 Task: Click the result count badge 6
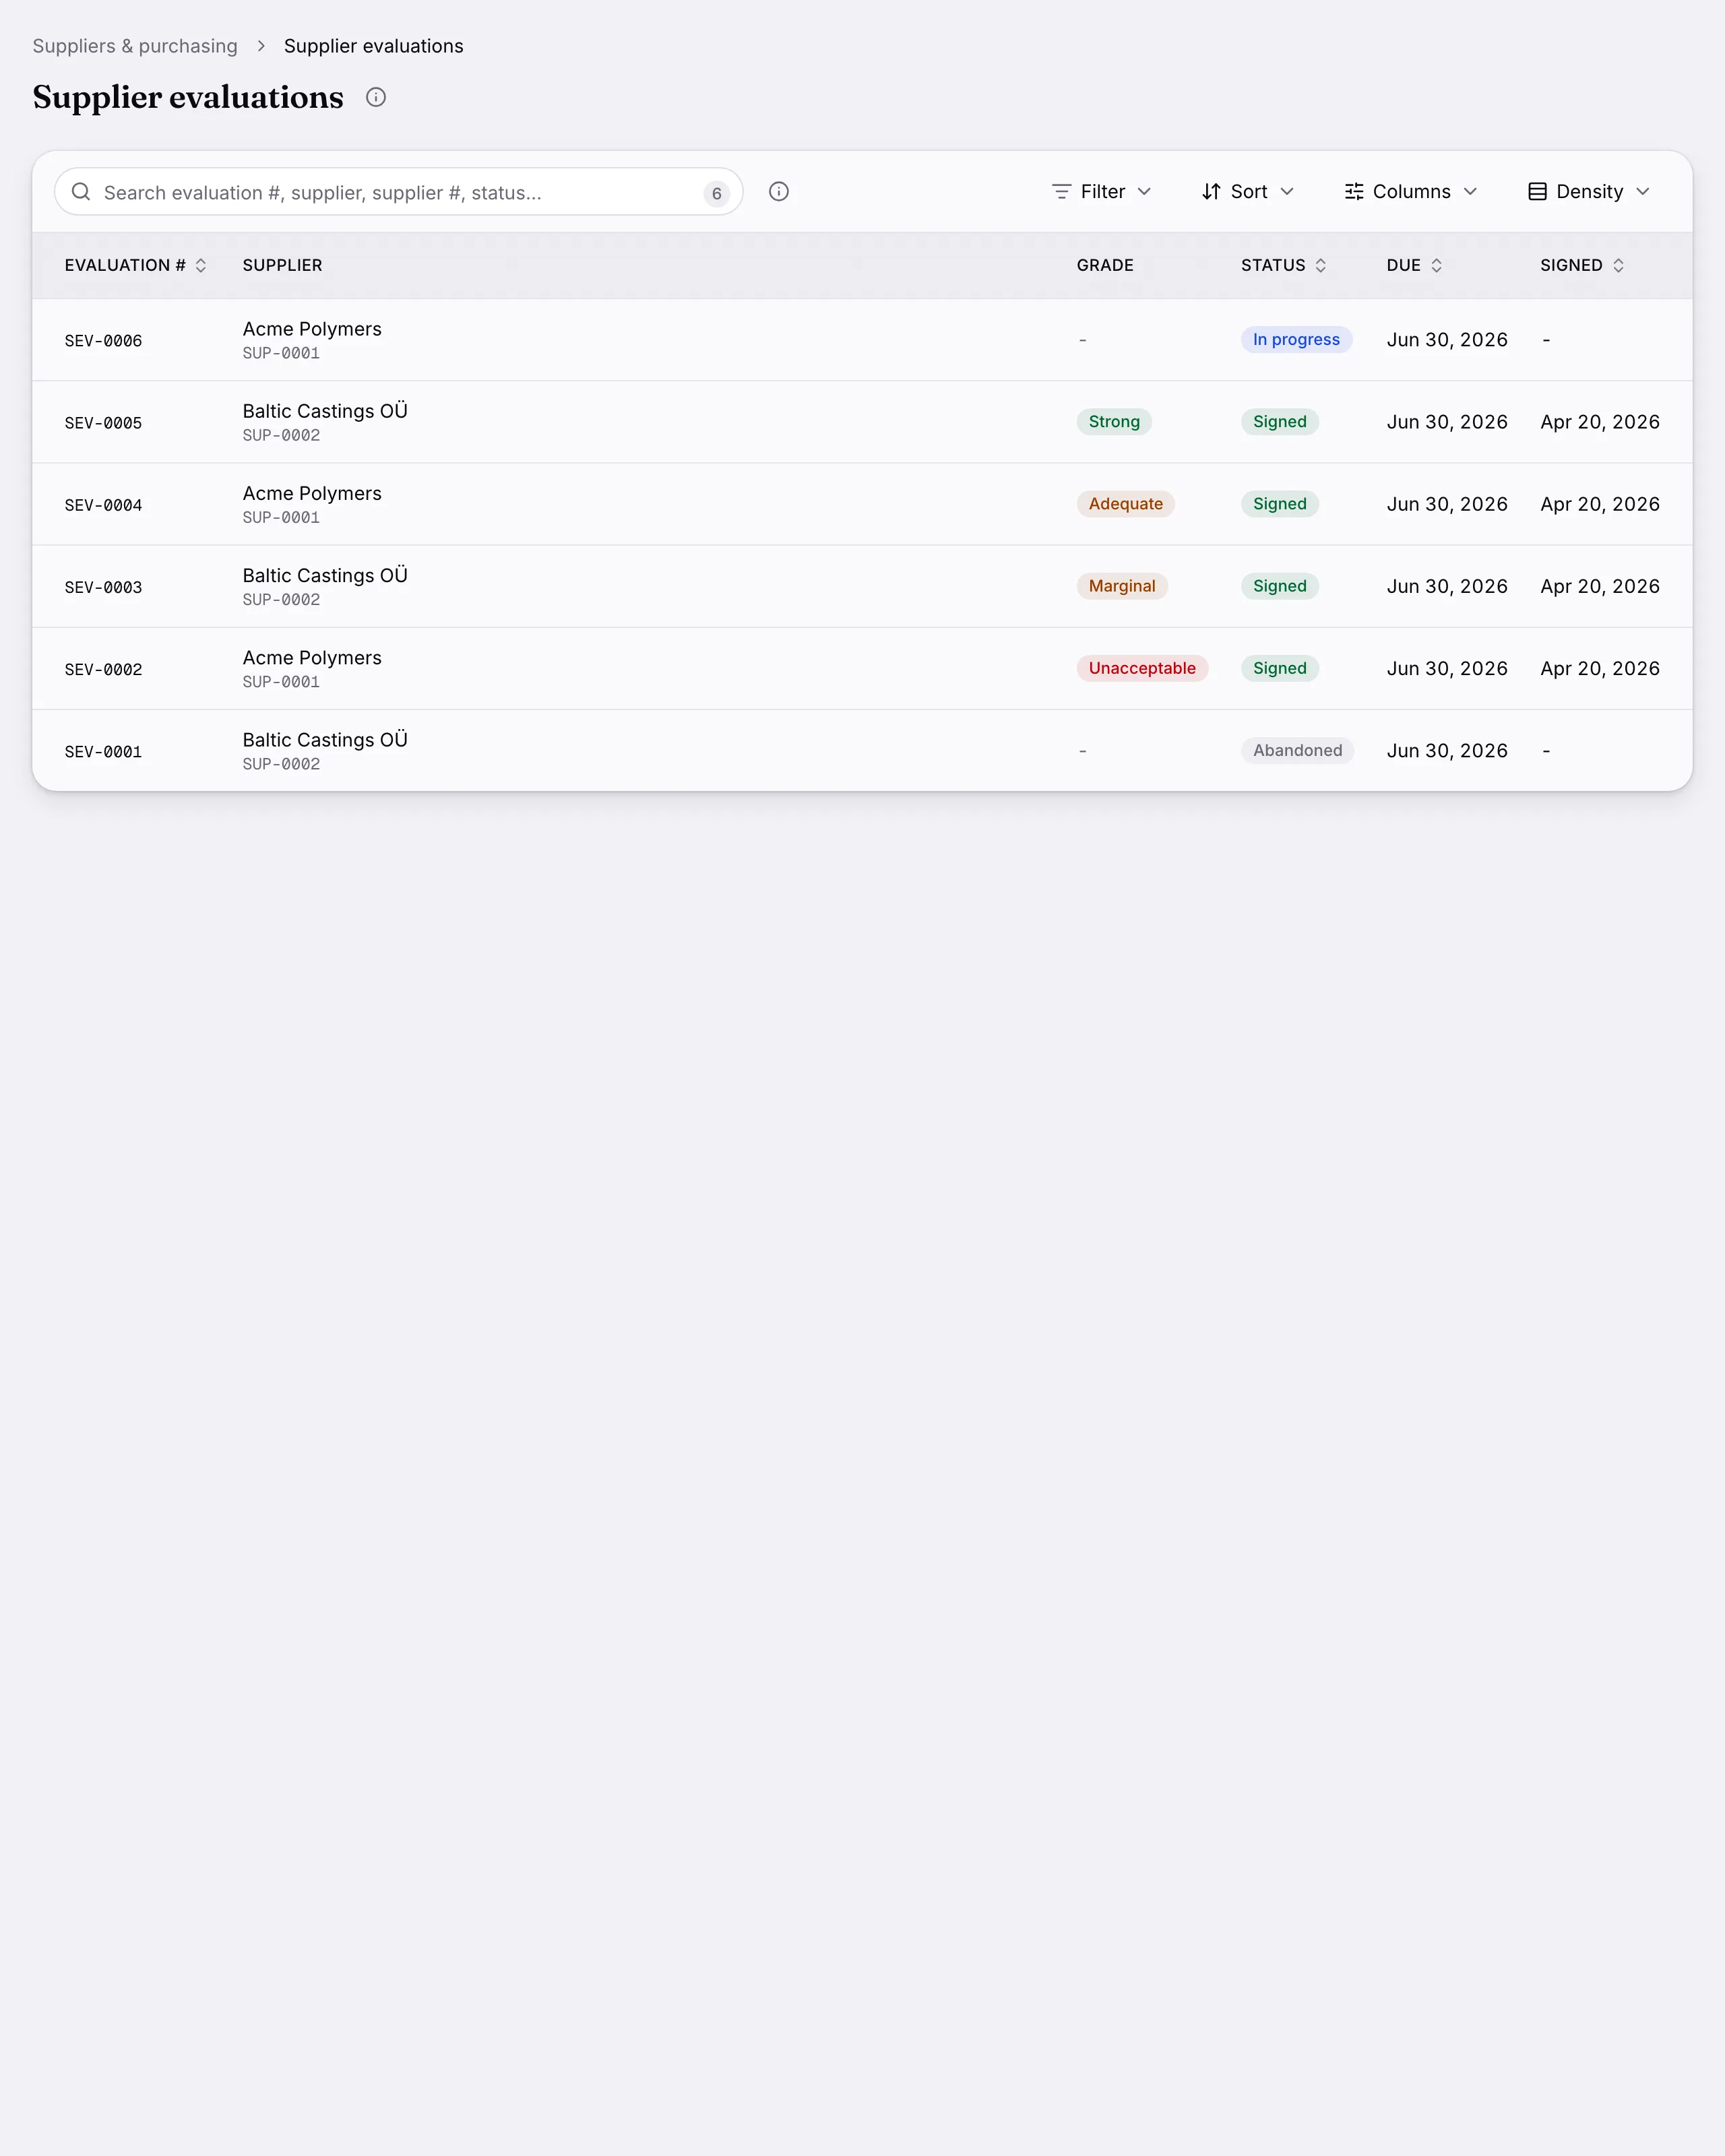[x=716, y=193]
